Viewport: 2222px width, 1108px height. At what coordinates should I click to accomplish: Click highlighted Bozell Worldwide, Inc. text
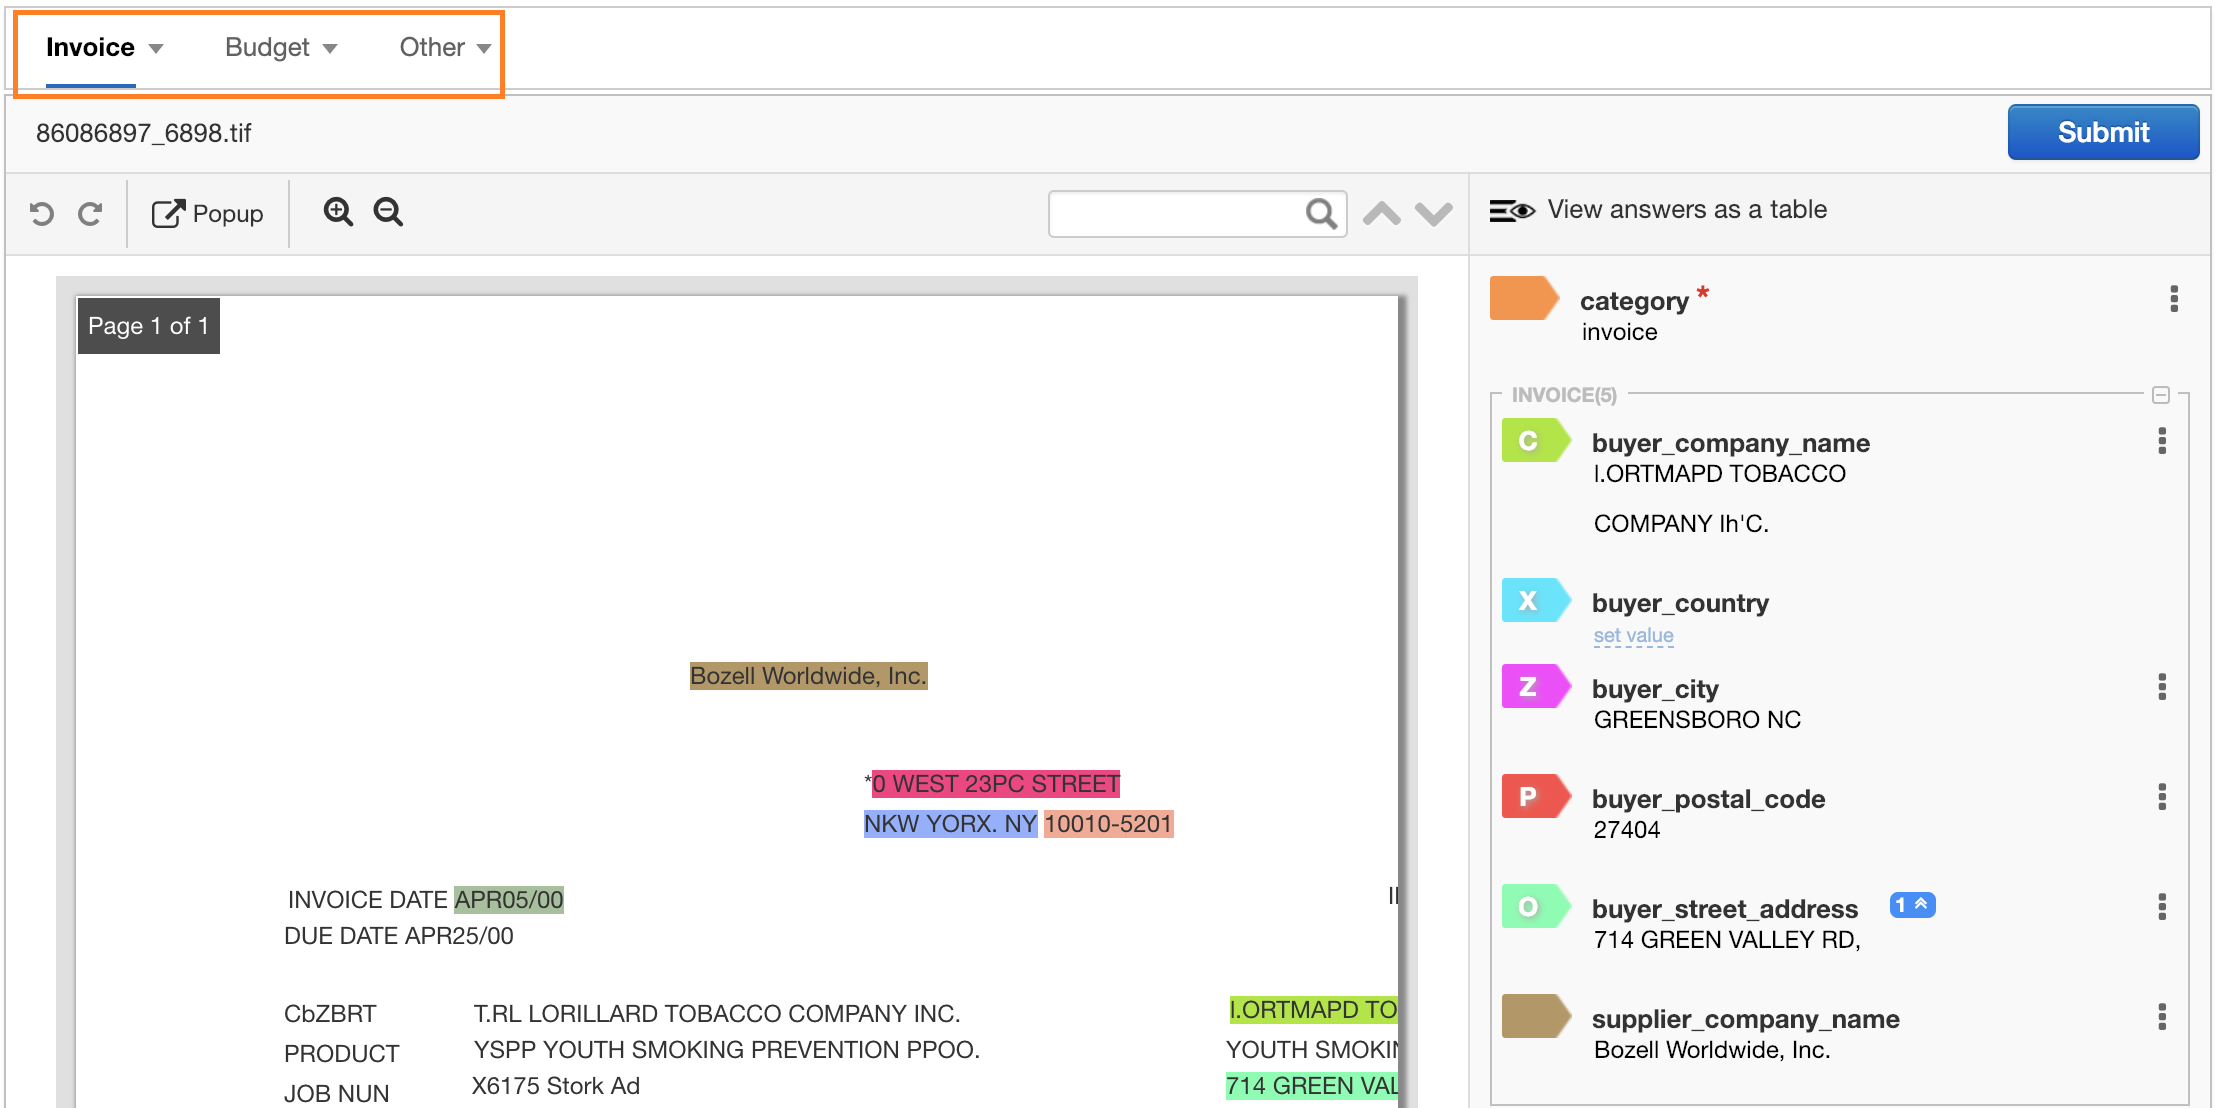point(808,676)
